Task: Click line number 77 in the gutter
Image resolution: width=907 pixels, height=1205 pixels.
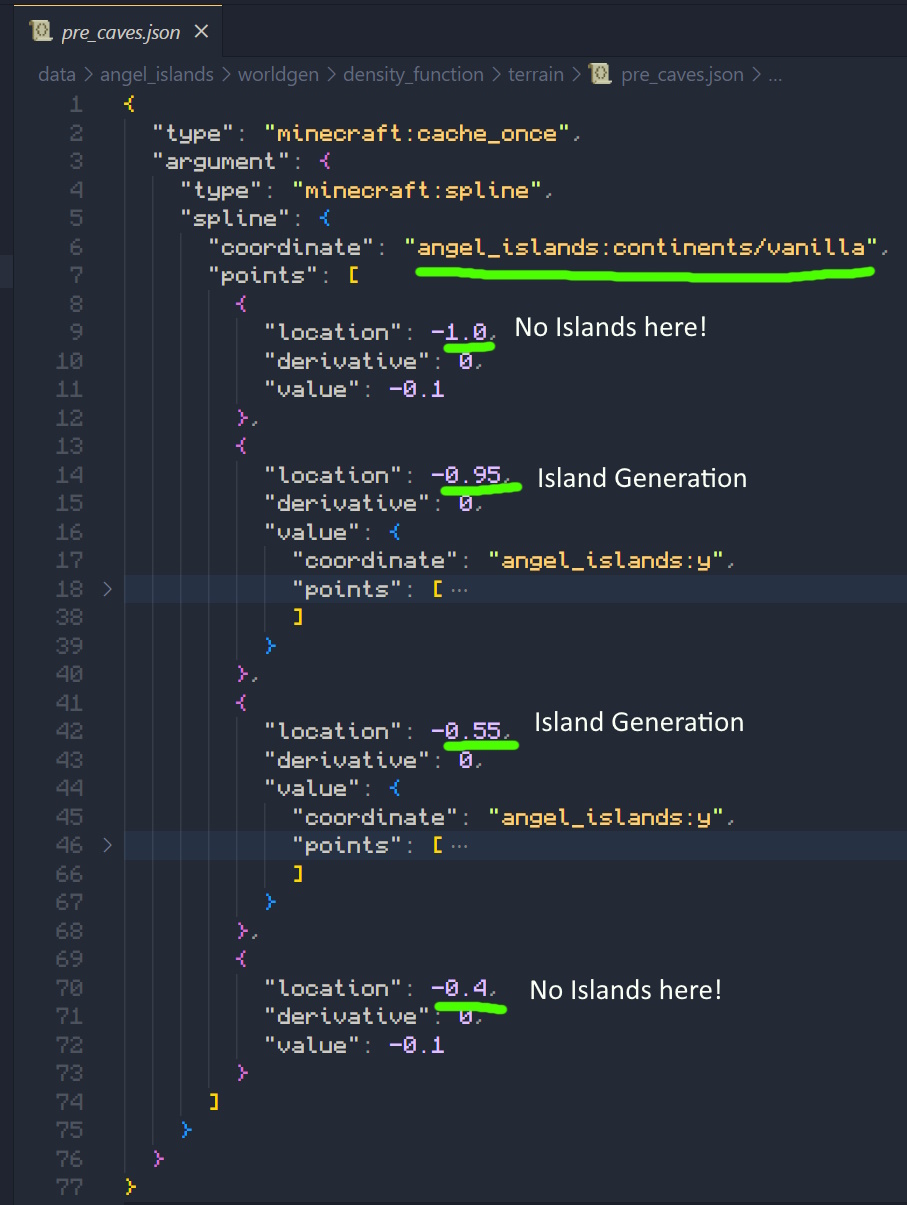Action: pos(71,1187)
